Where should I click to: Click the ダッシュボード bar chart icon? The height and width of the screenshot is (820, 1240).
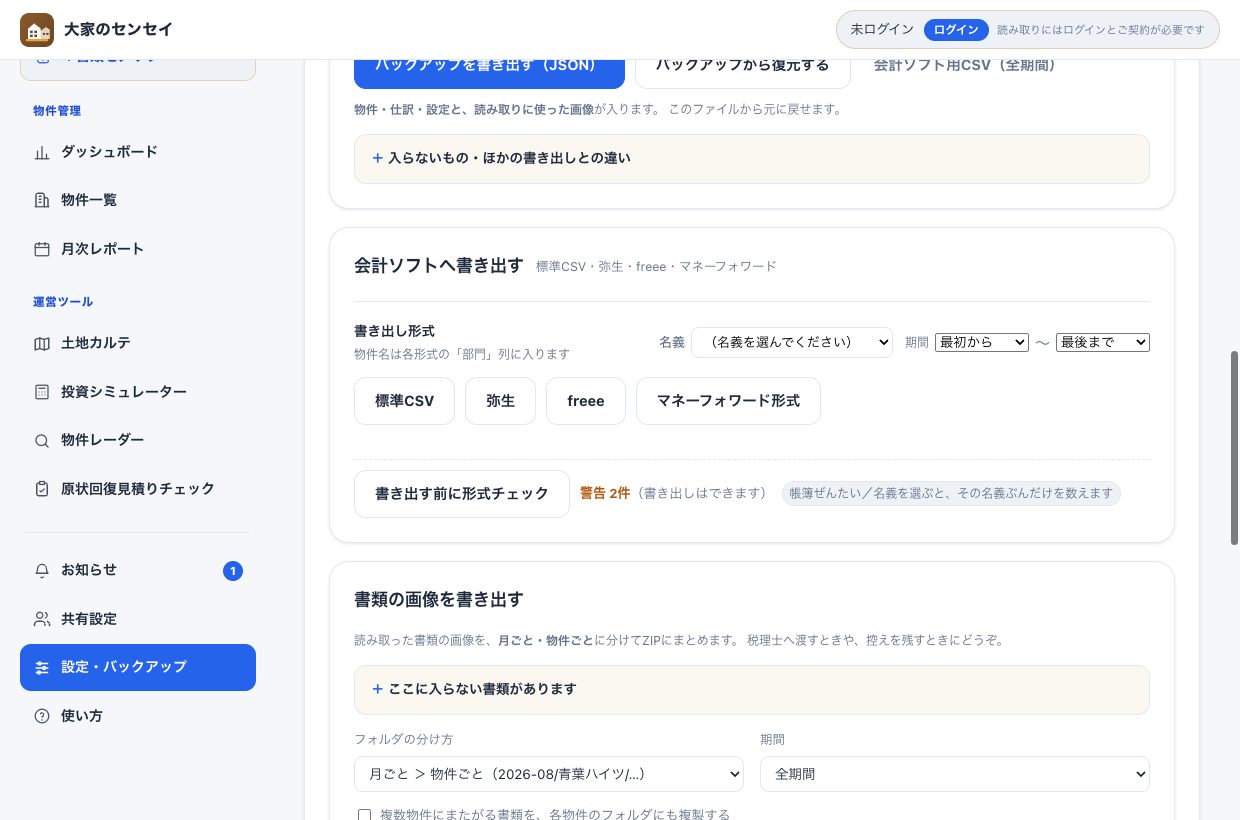point(42,152)
